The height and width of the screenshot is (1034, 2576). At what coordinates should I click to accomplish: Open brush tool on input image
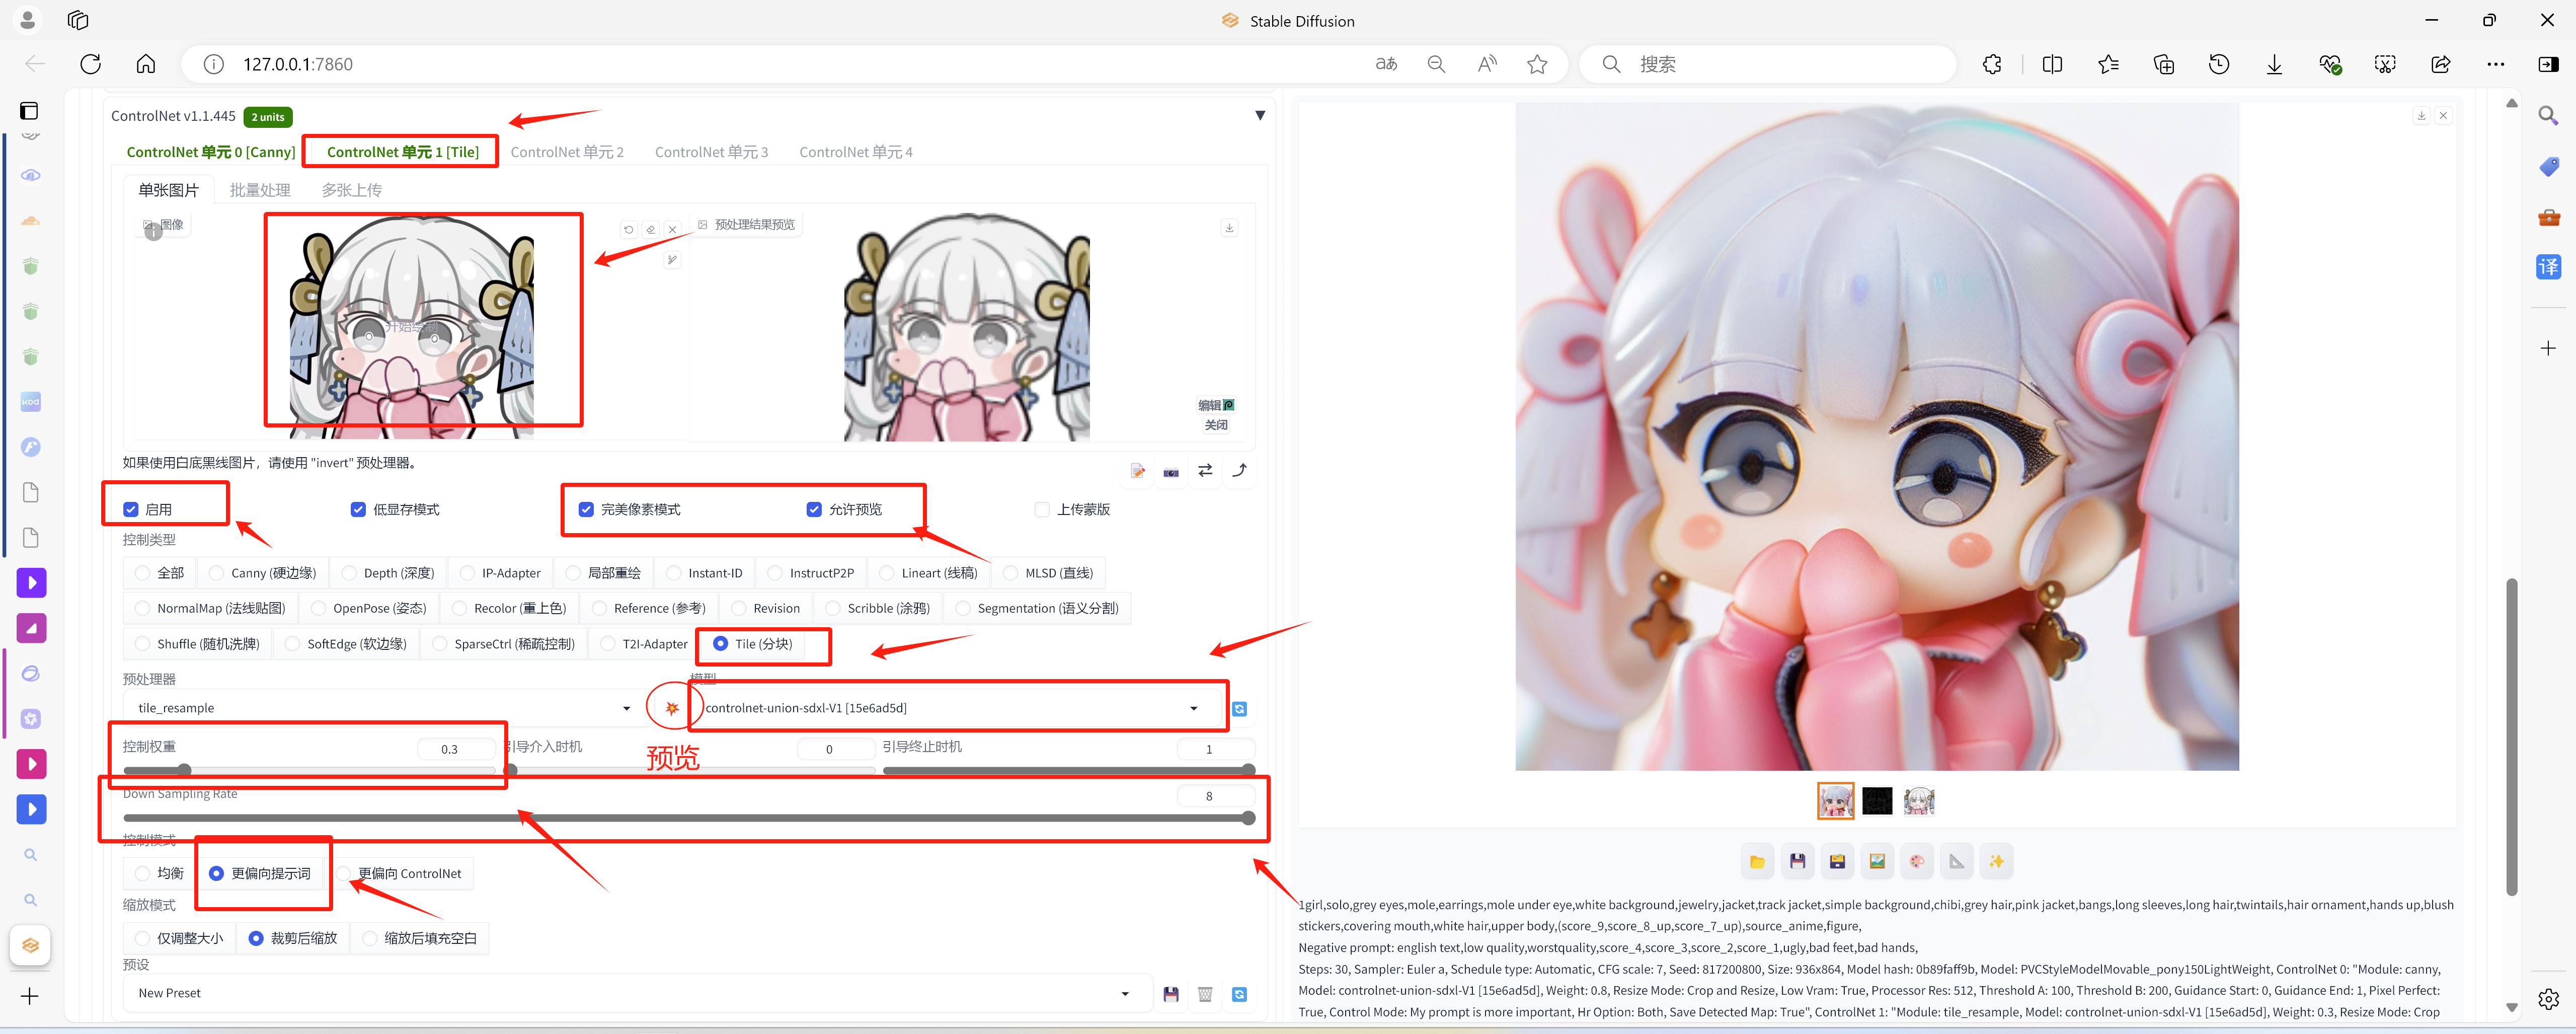coord(673,260)
